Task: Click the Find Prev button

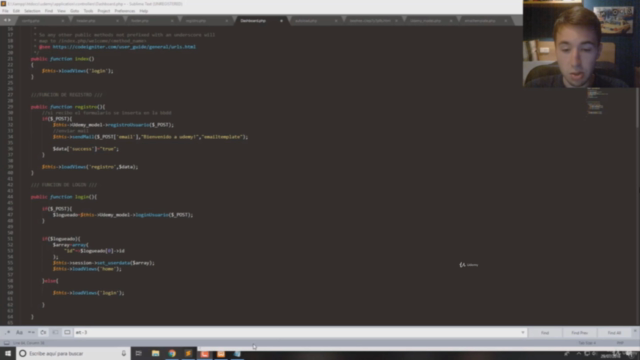Action: (579, 333)
